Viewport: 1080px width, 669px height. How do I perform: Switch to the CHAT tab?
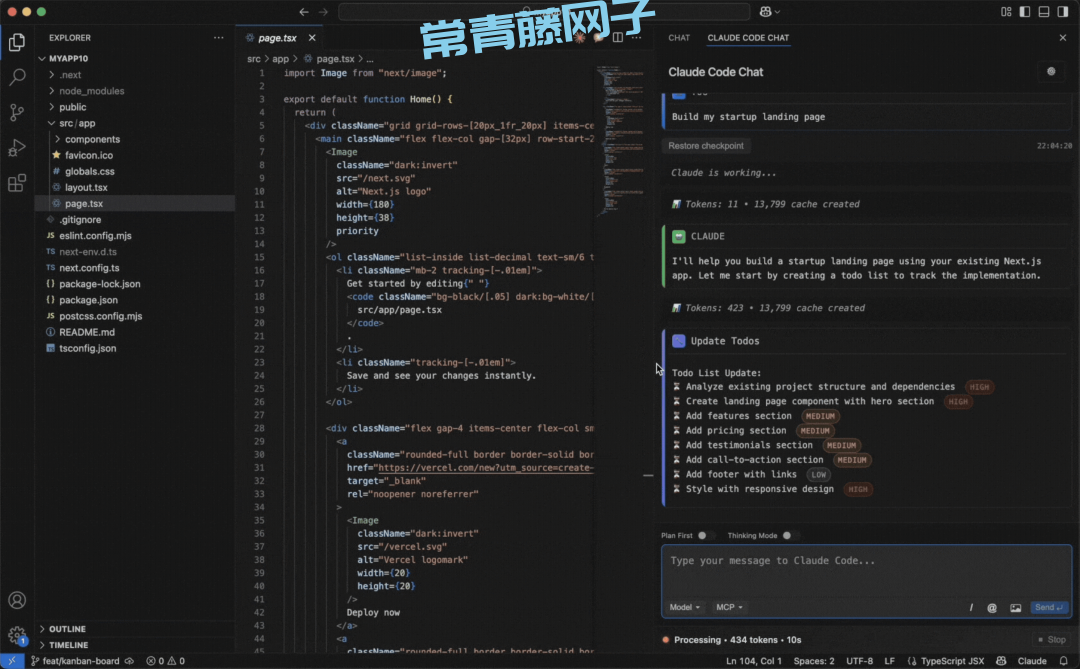(679, 38)
